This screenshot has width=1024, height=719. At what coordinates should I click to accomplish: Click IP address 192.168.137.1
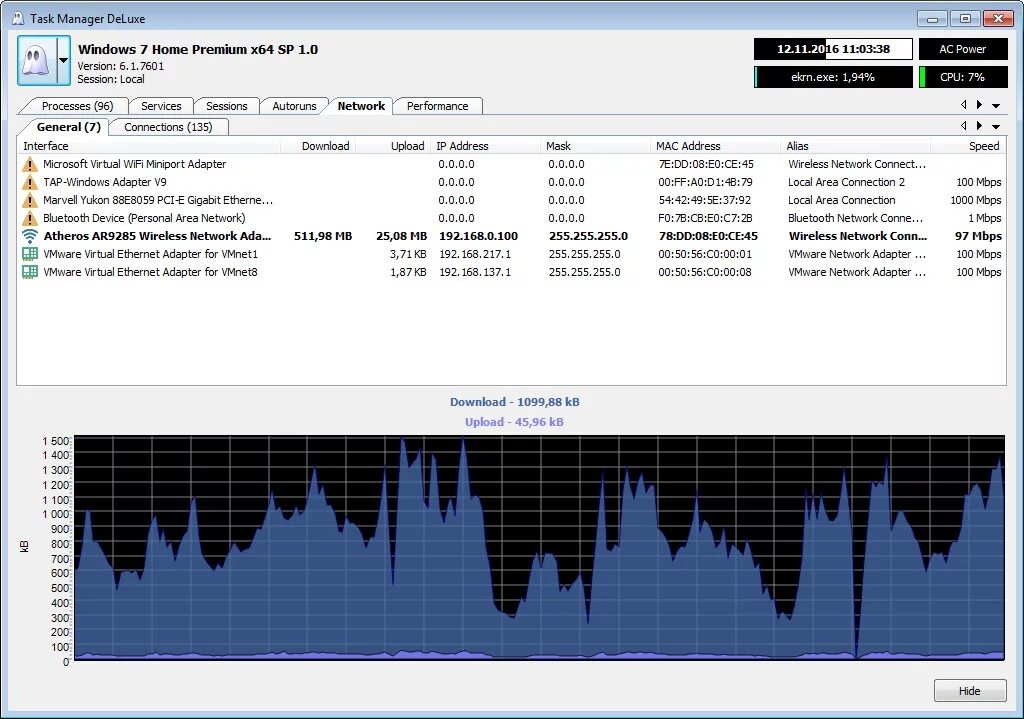coord(475,272)
